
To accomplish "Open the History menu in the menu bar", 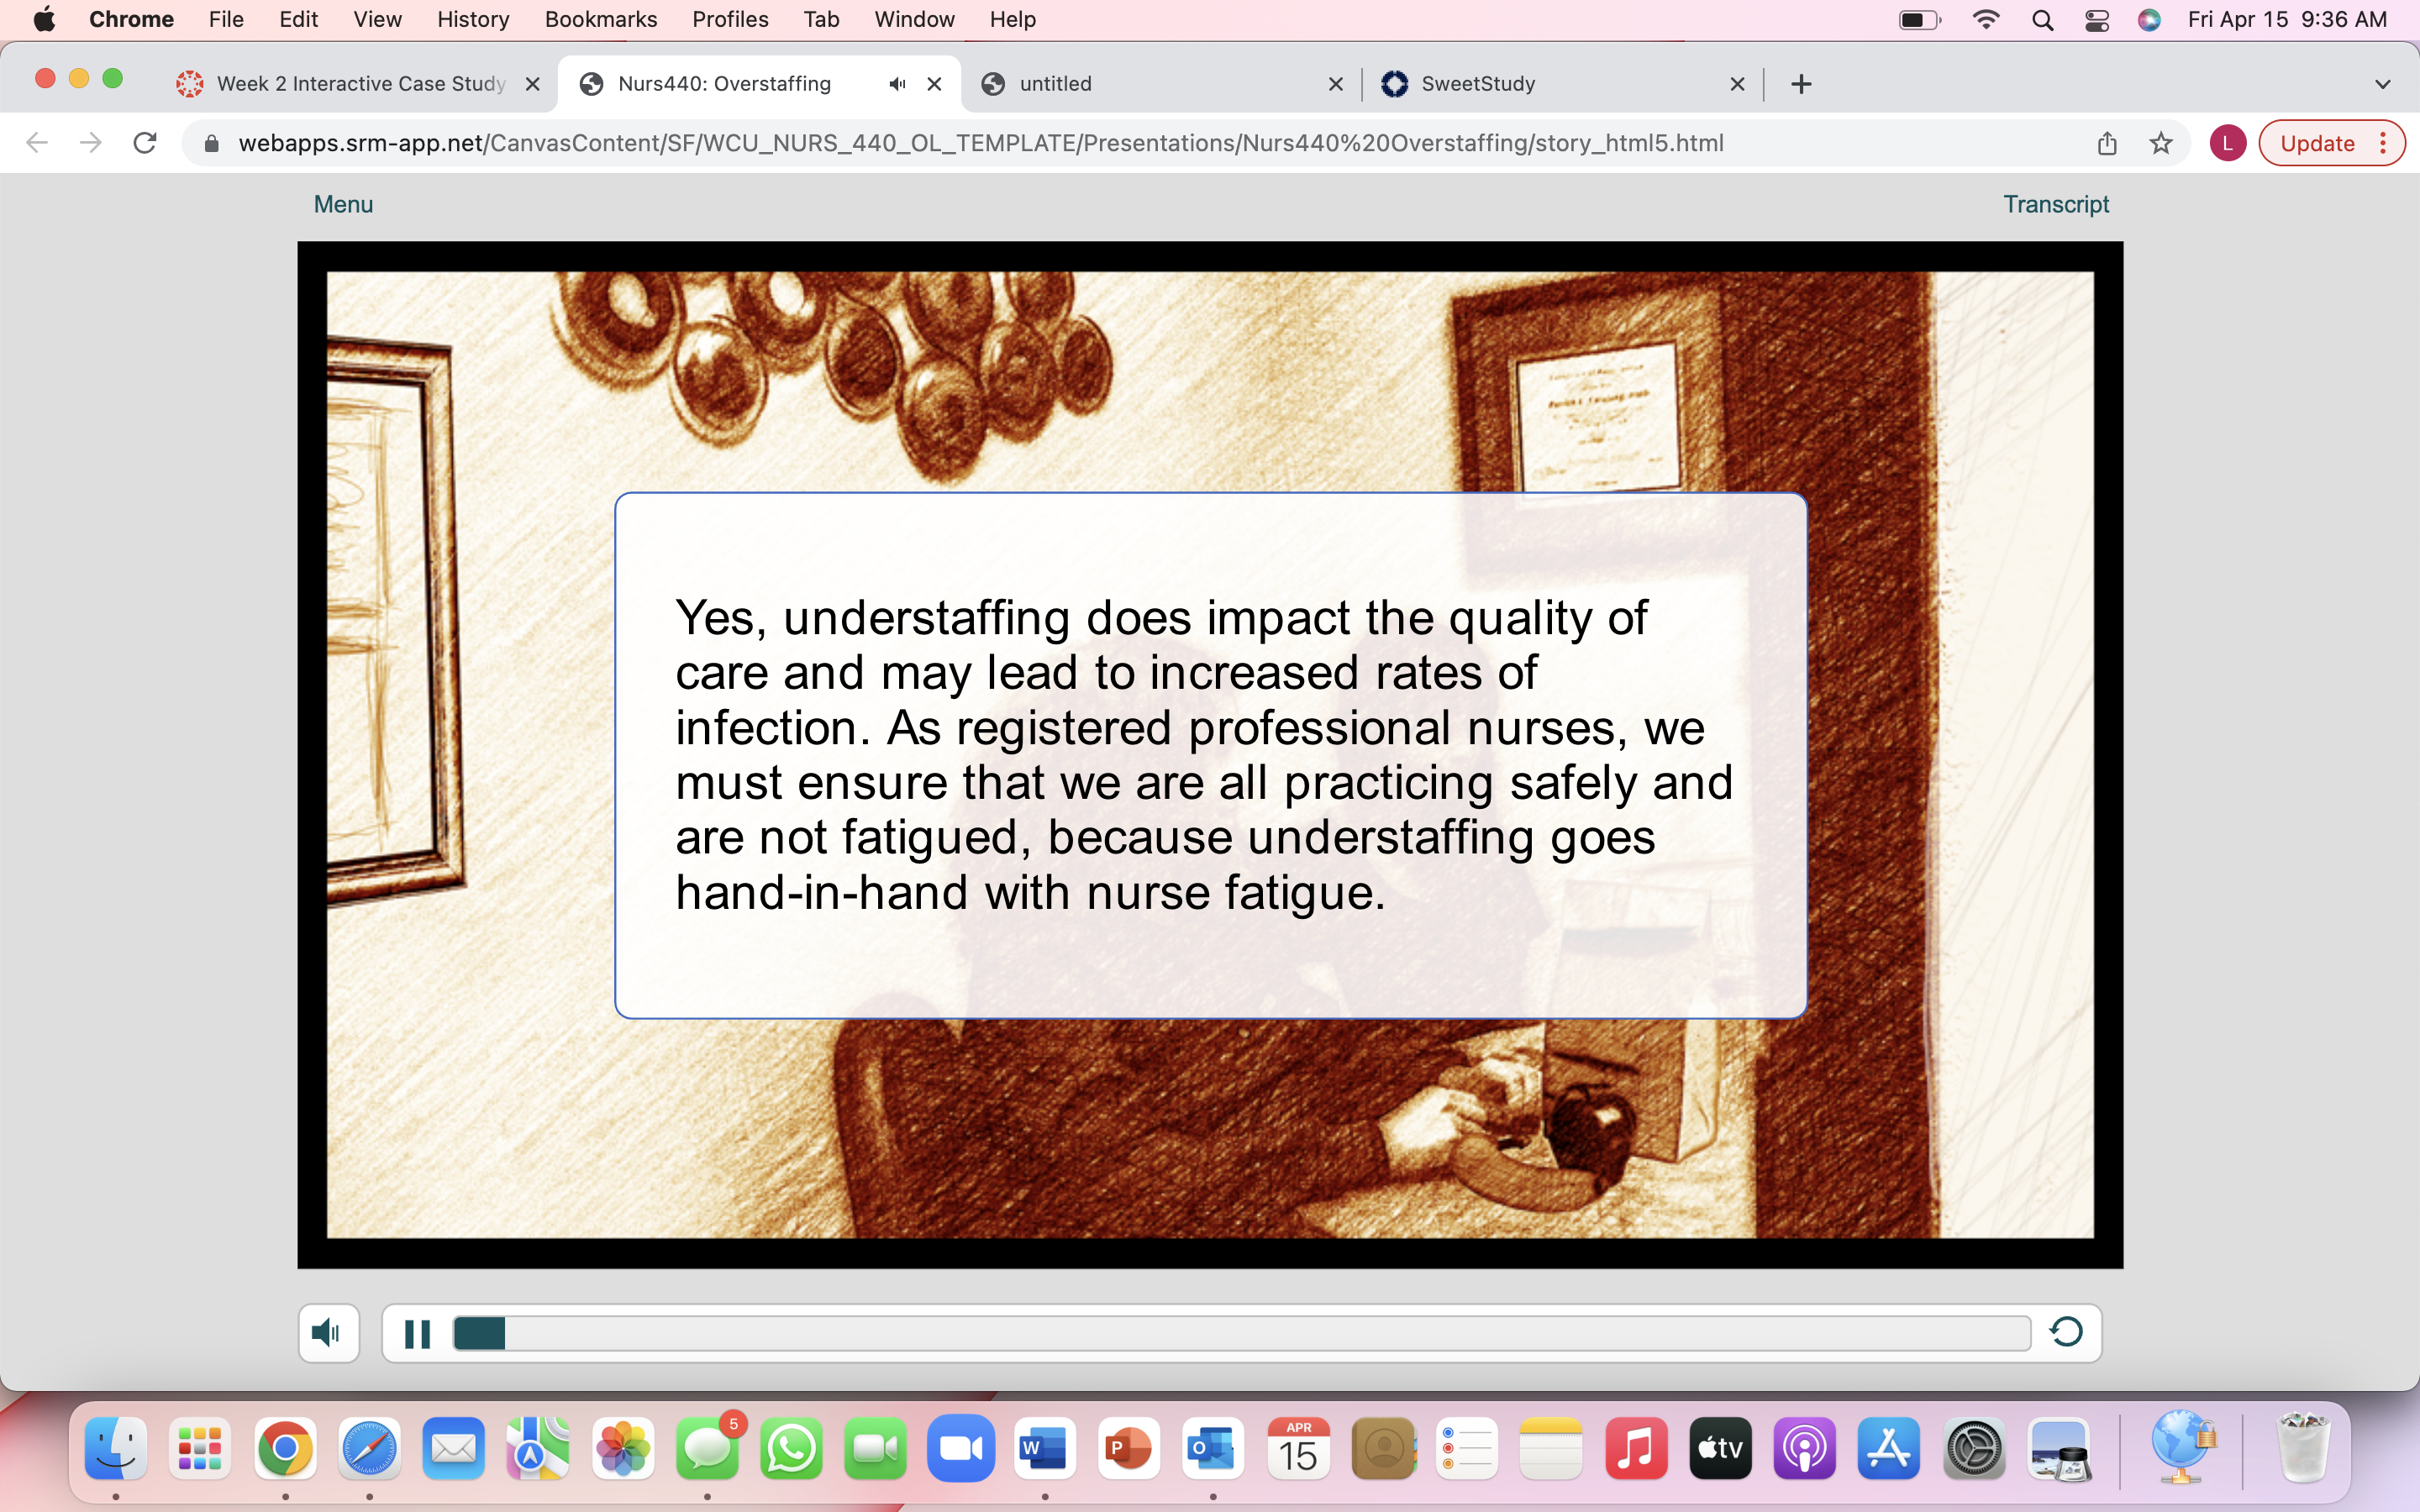I will tap(473, 19).
